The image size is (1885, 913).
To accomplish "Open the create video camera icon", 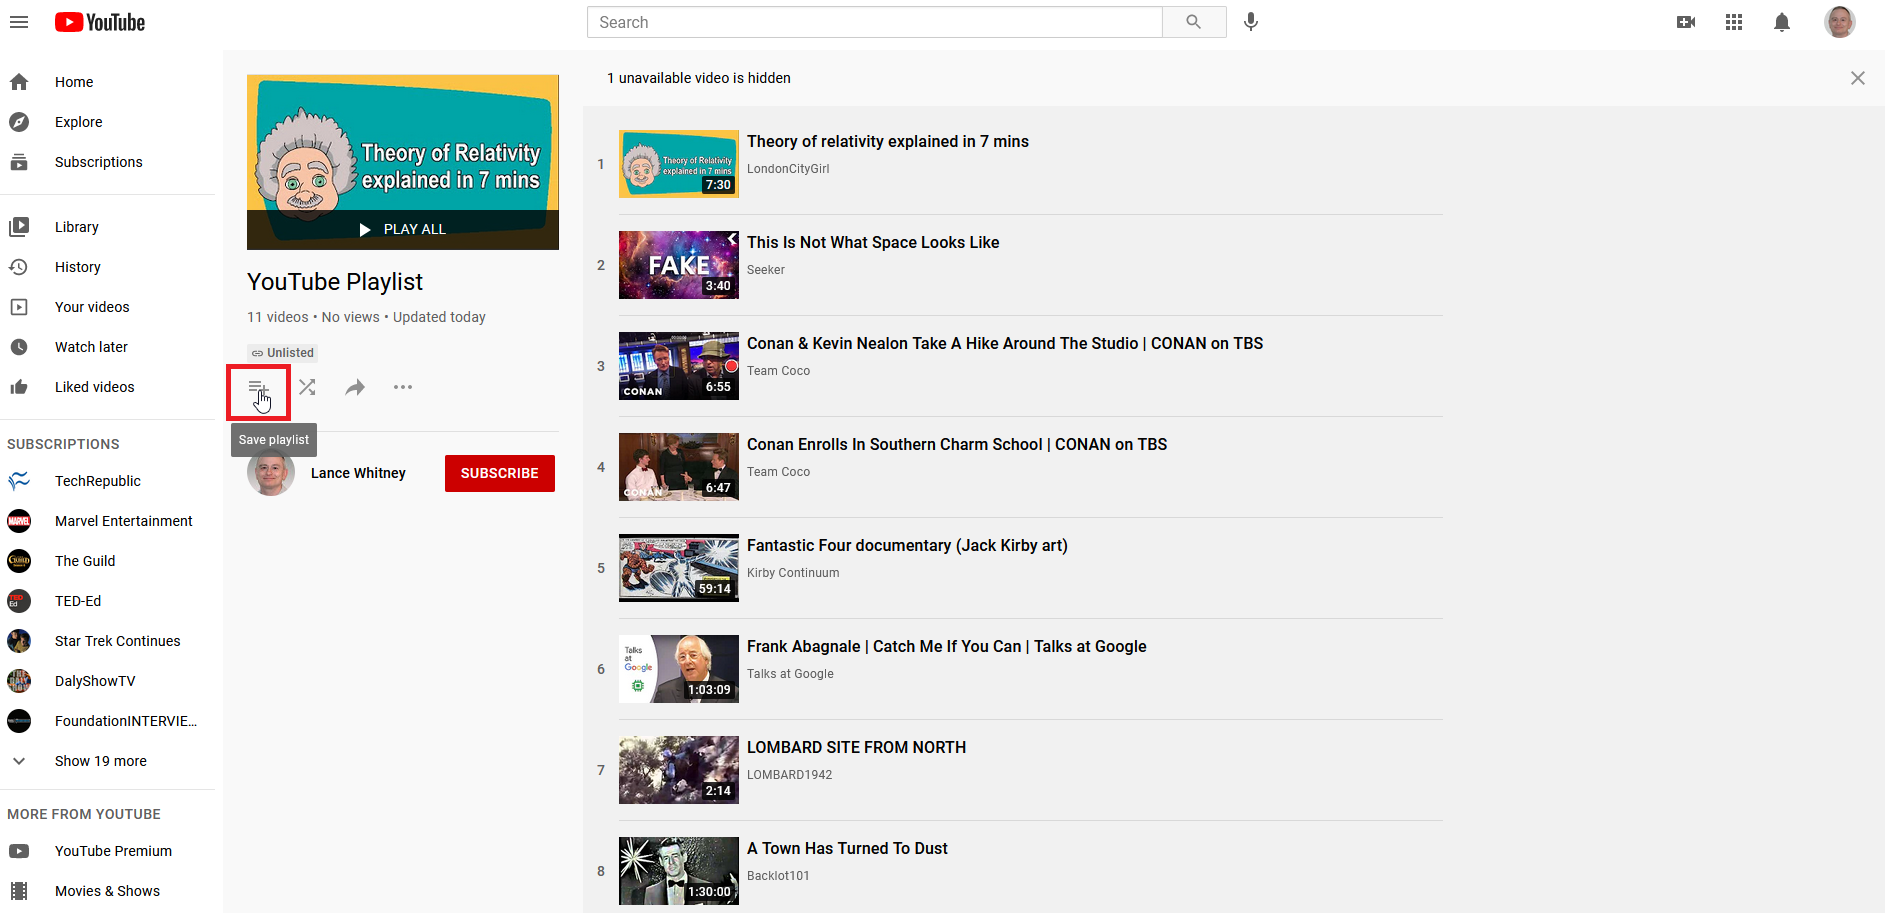I will [1686, 22].
